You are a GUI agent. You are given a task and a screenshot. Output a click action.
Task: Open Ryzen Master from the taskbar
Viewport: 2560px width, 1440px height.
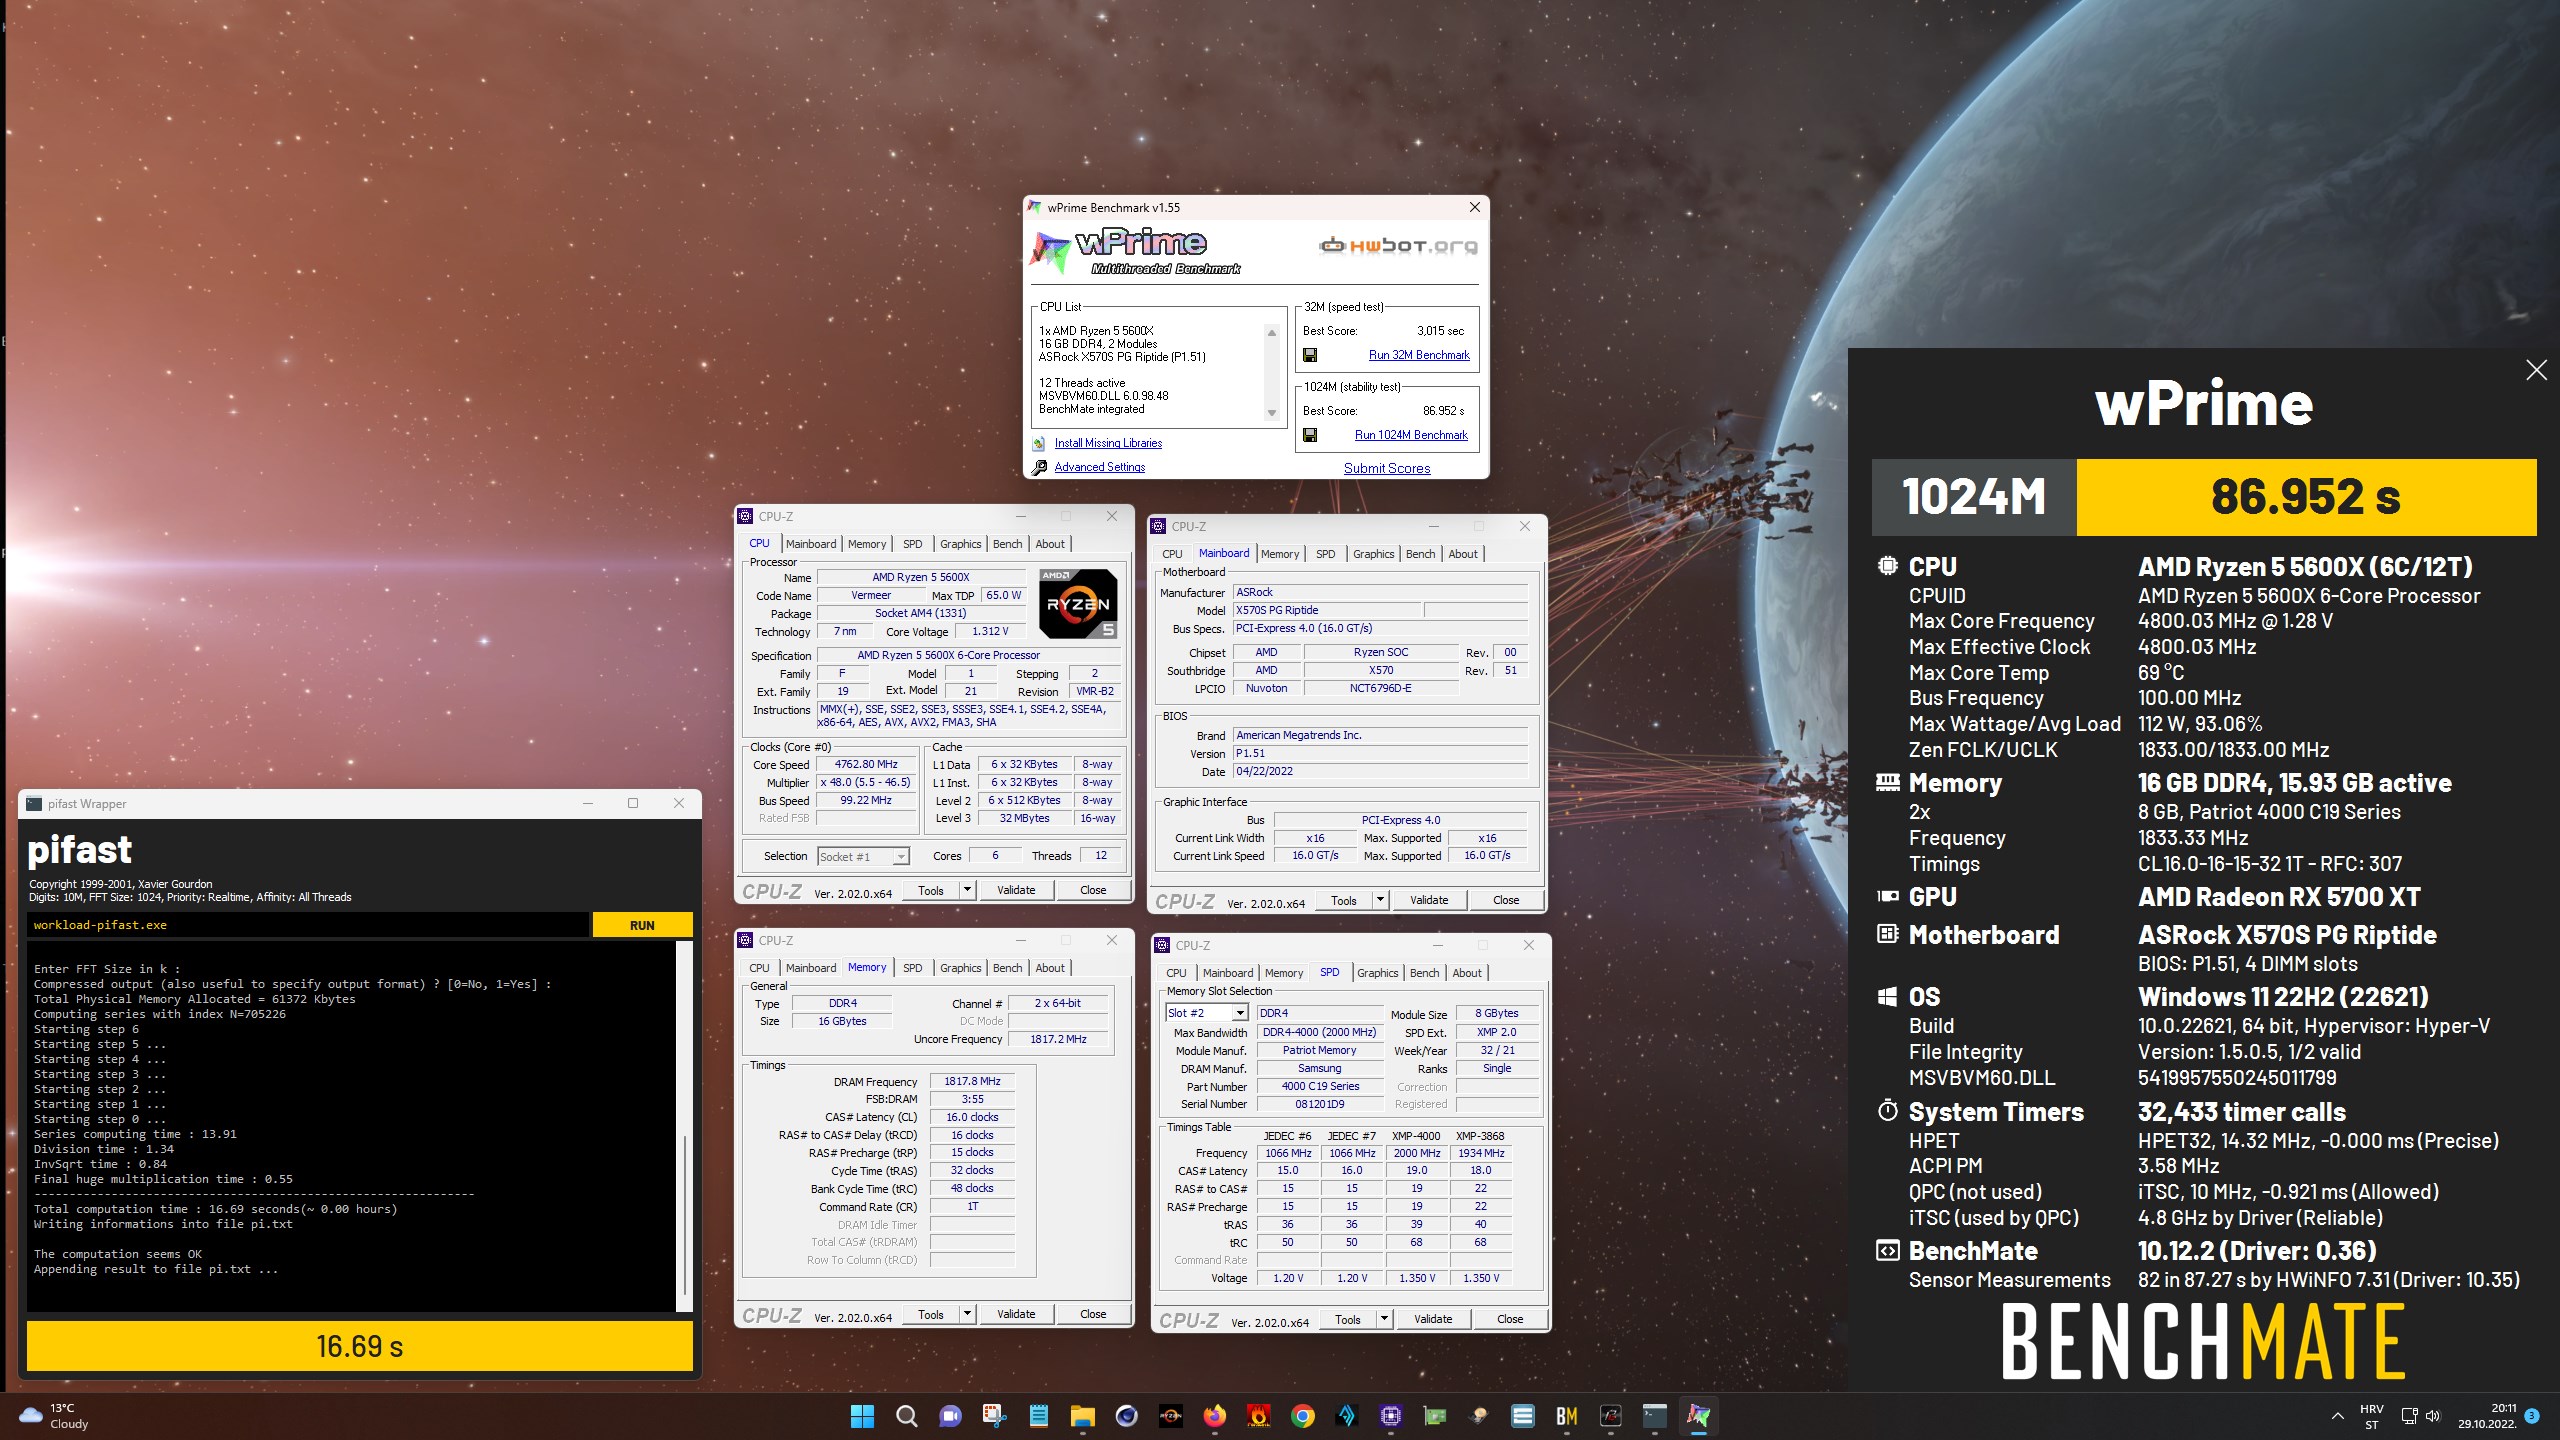1170,1416
